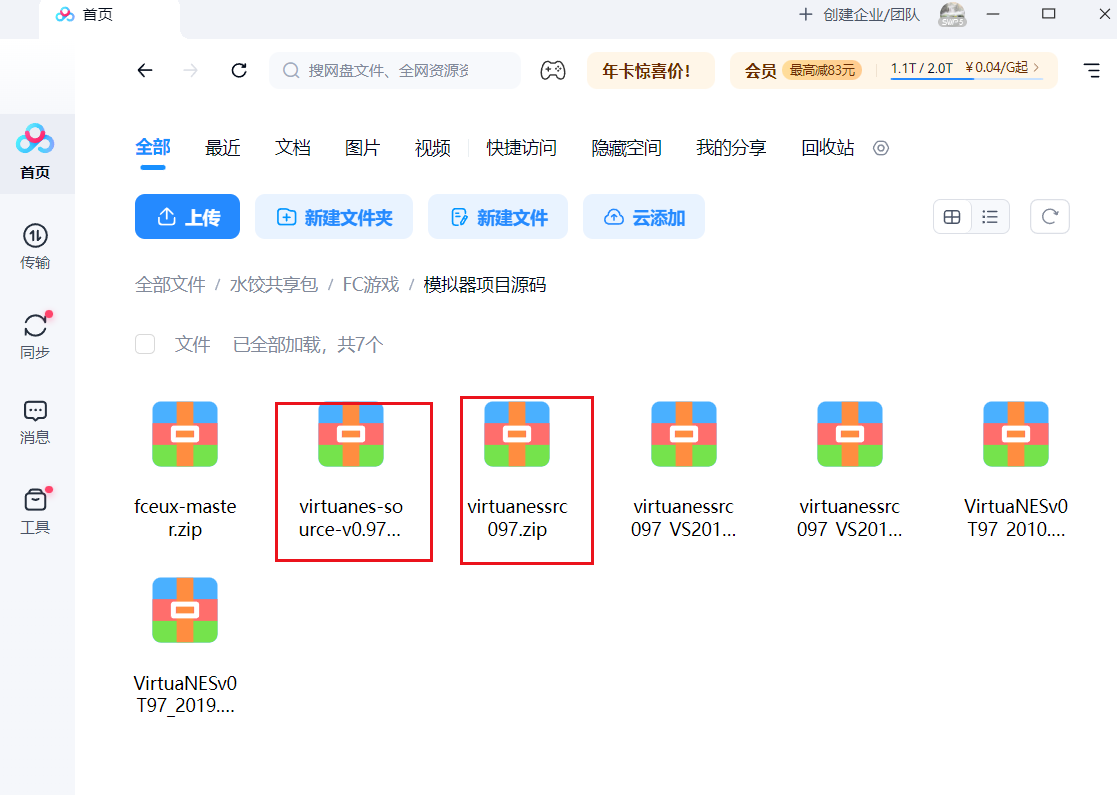Click the forward navigation arrow

click(190, 71)
